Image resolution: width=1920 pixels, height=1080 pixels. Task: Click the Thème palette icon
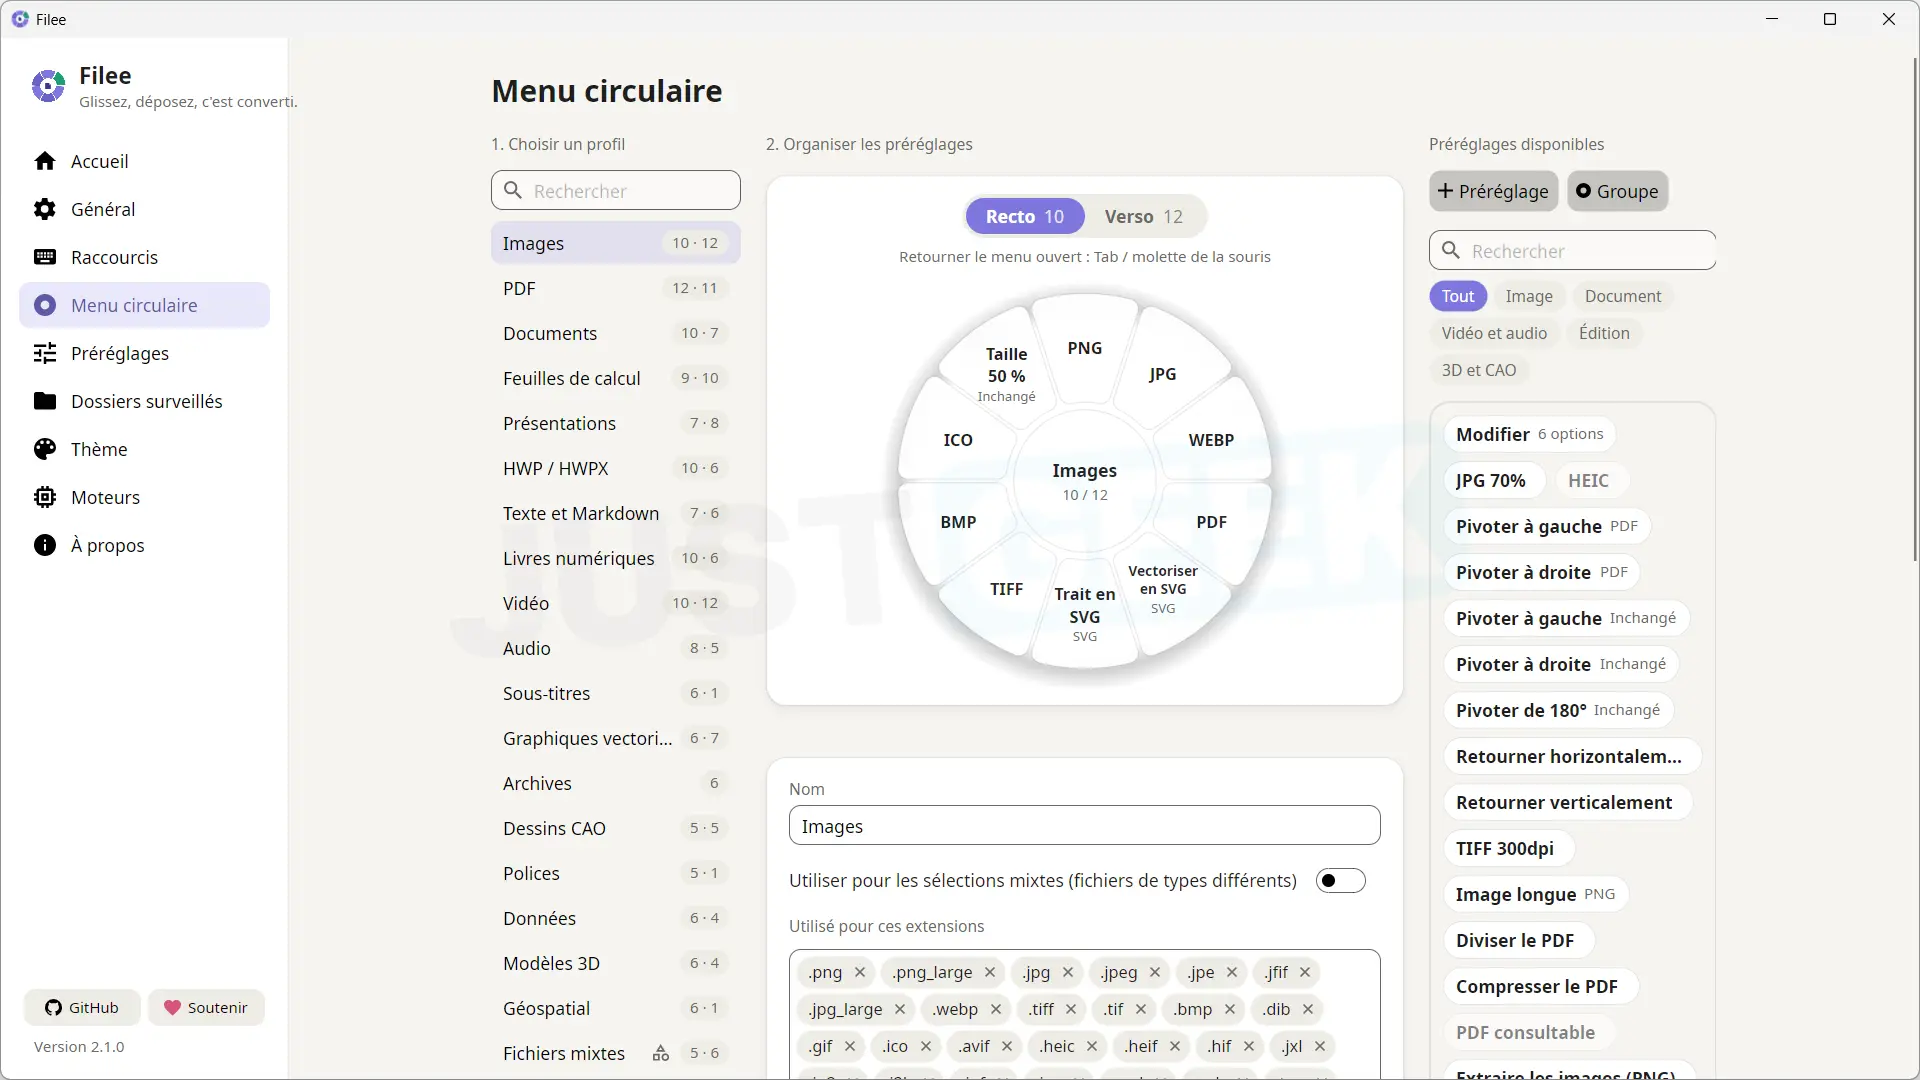(x=45, y=449)
